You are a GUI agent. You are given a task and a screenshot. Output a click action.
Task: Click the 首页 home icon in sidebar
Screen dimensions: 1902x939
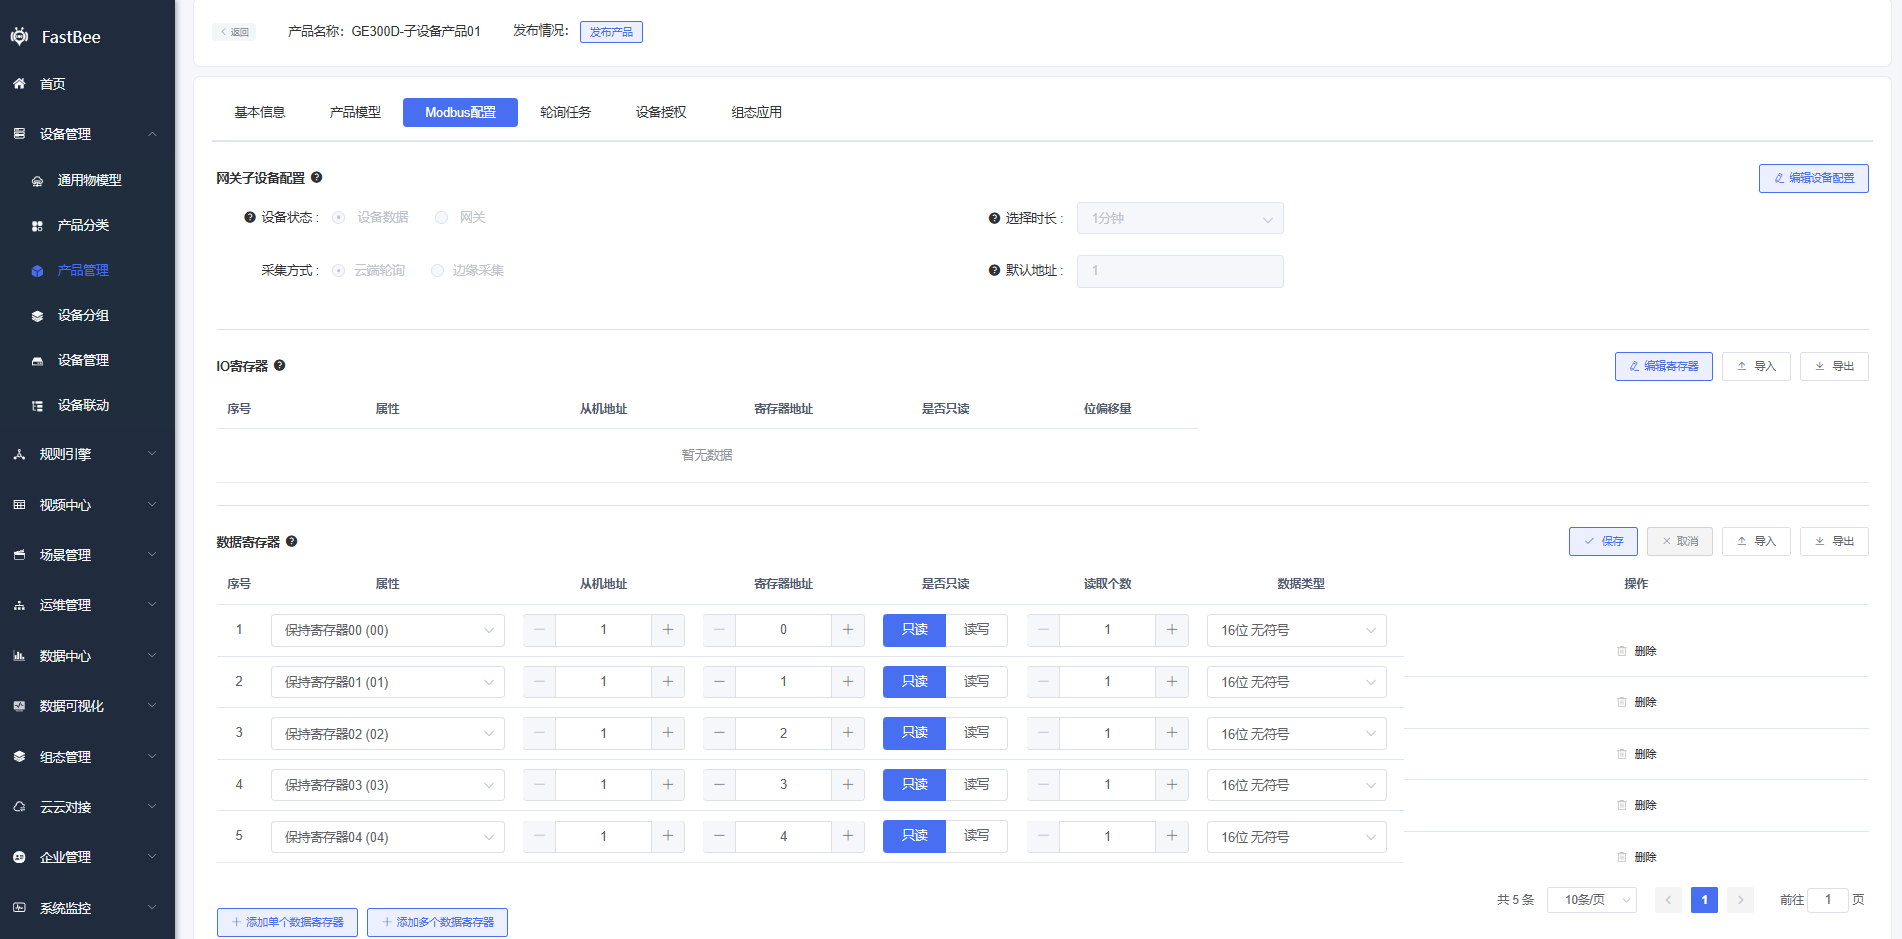[x=19, y=84]
